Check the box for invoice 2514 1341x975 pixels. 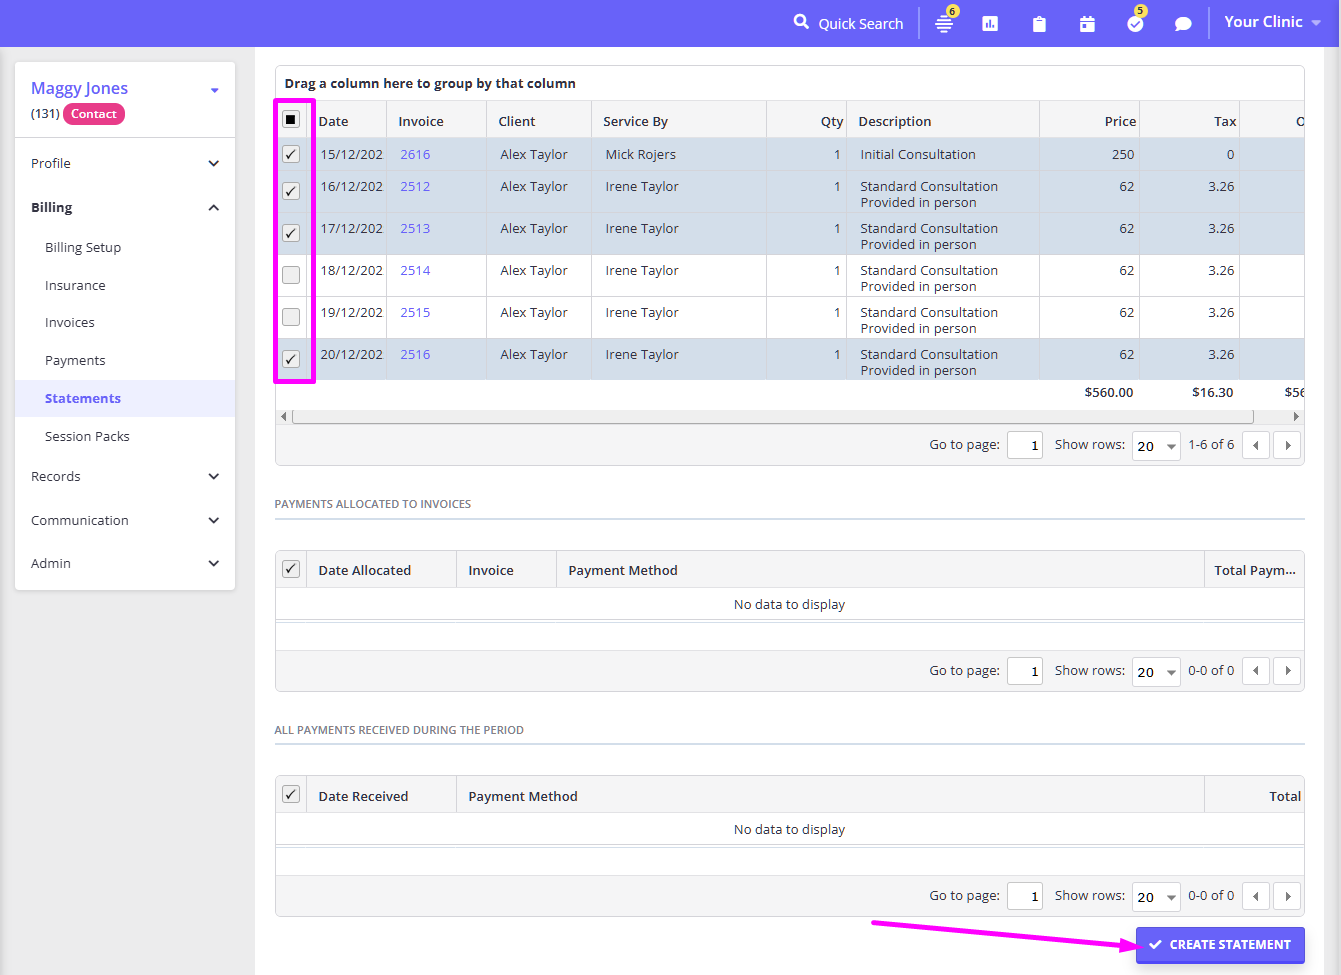(x=291, y=275)
